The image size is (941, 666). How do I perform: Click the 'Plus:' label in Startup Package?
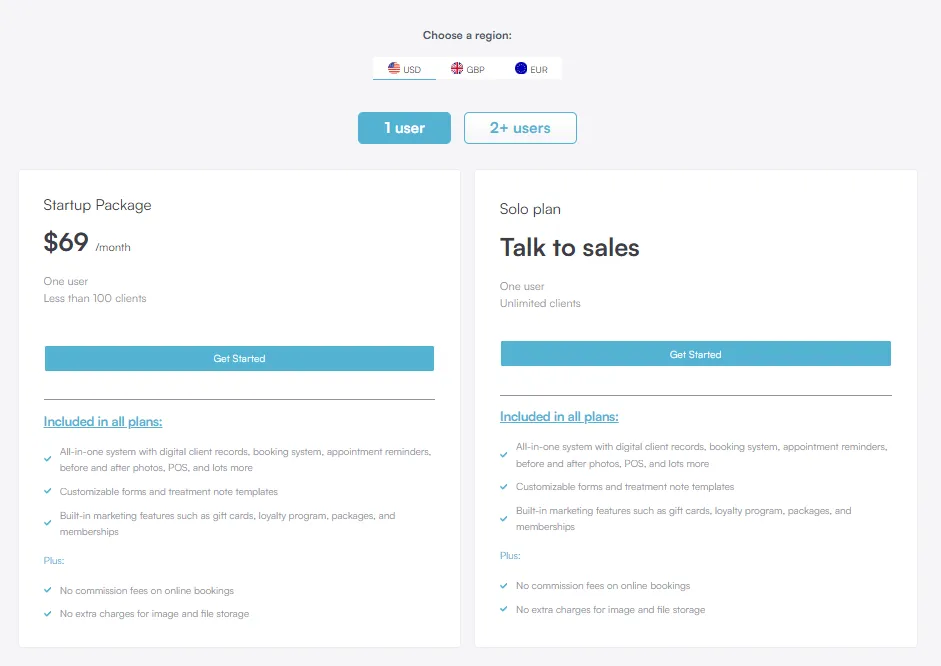point(53,560)
